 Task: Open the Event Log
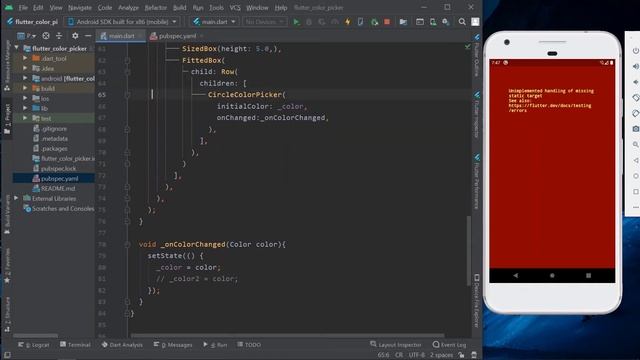449,345
